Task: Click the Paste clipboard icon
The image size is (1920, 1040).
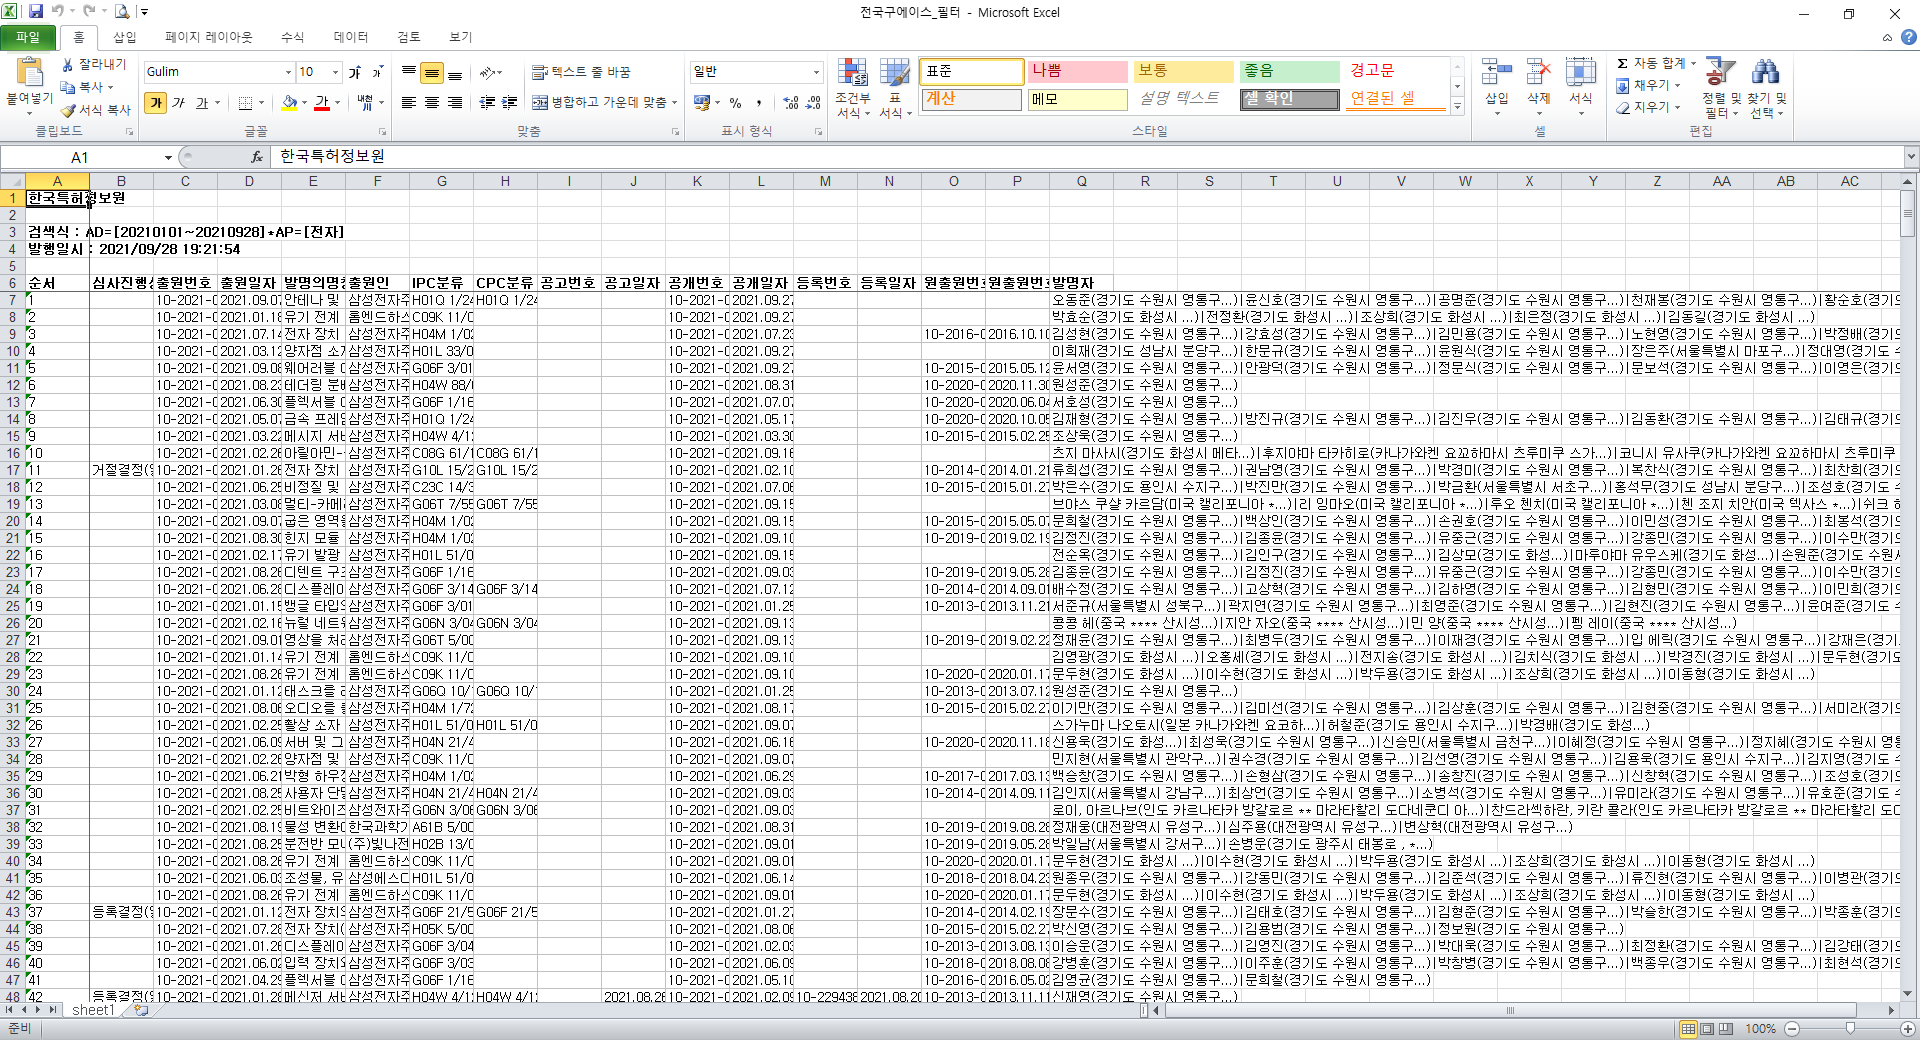Action: (30, 73)
